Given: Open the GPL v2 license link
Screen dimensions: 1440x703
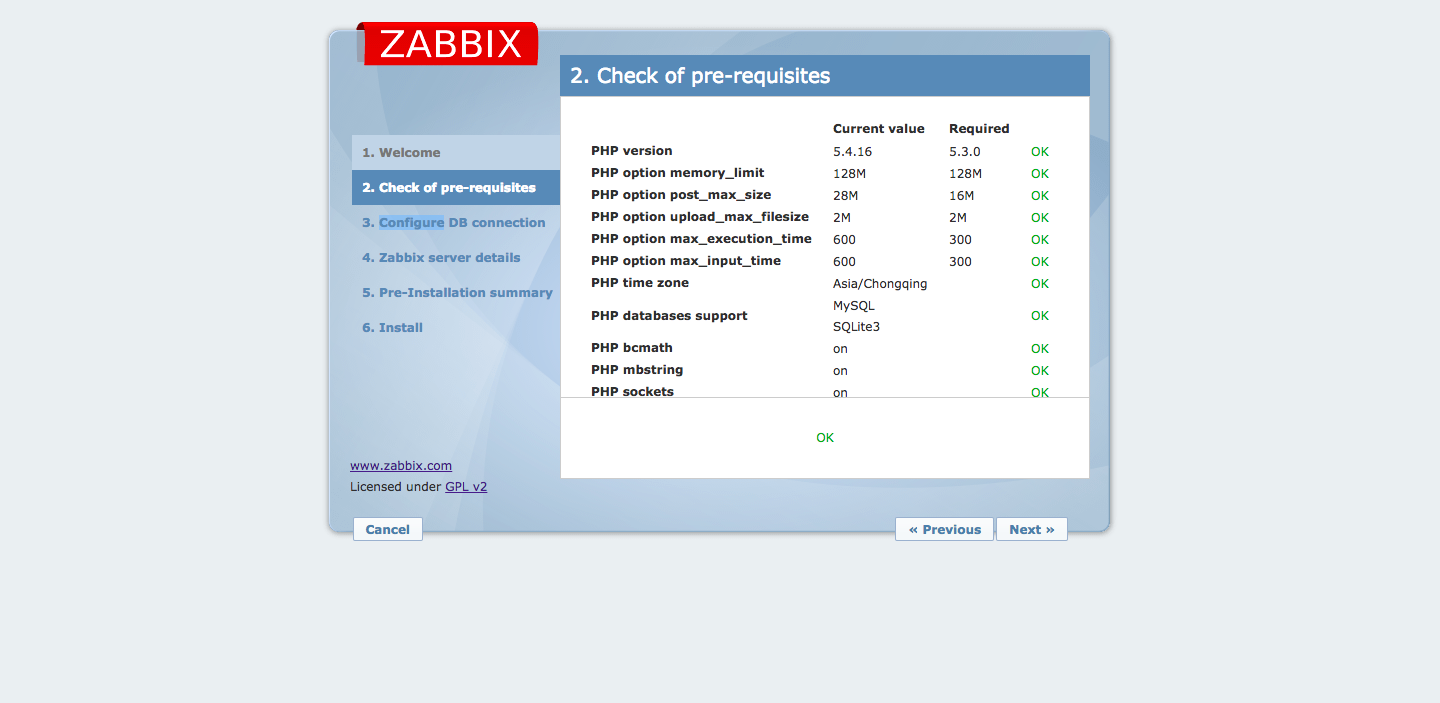Looking at the screenshot, I should [466, 486].
